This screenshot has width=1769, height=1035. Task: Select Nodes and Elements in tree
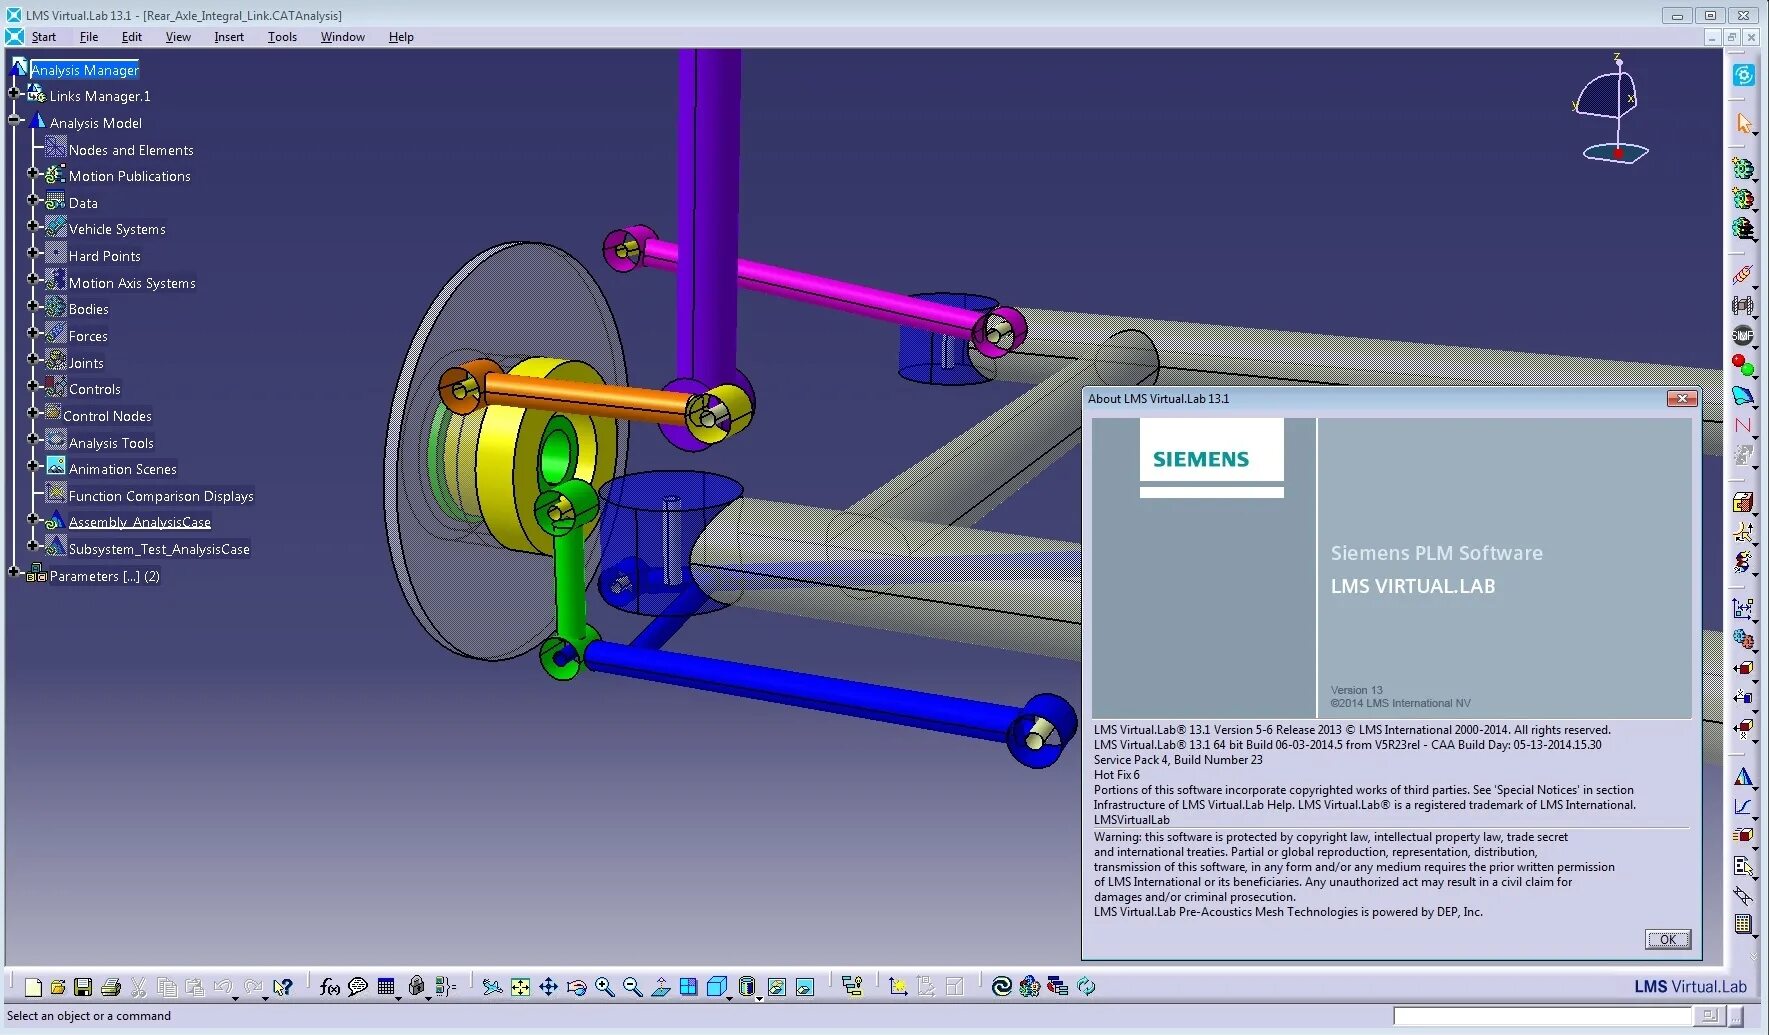pyautogui.click(x=131, y=150)
